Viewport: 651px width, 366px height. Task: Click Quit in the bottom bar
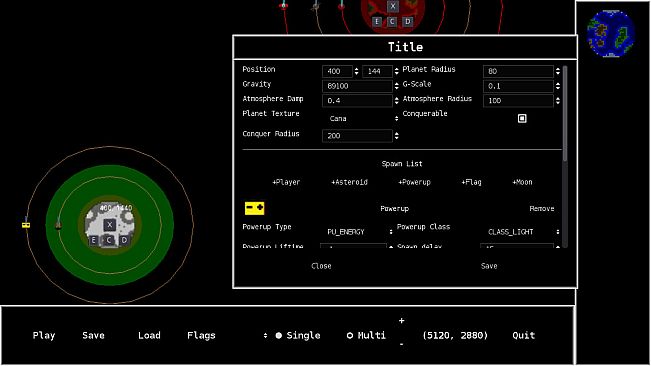click(524, 335)
